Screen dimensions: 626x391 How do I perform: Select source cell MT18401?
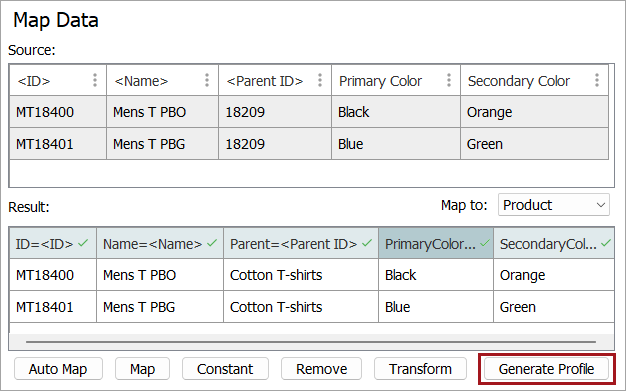[x=58, y=144]
